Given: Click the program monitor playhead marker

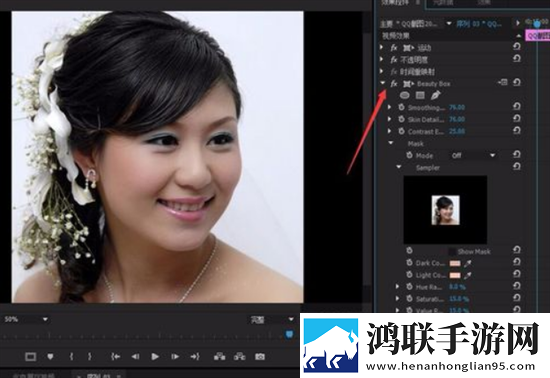Looking at the screenshot, I should click(x=289, y=334).
